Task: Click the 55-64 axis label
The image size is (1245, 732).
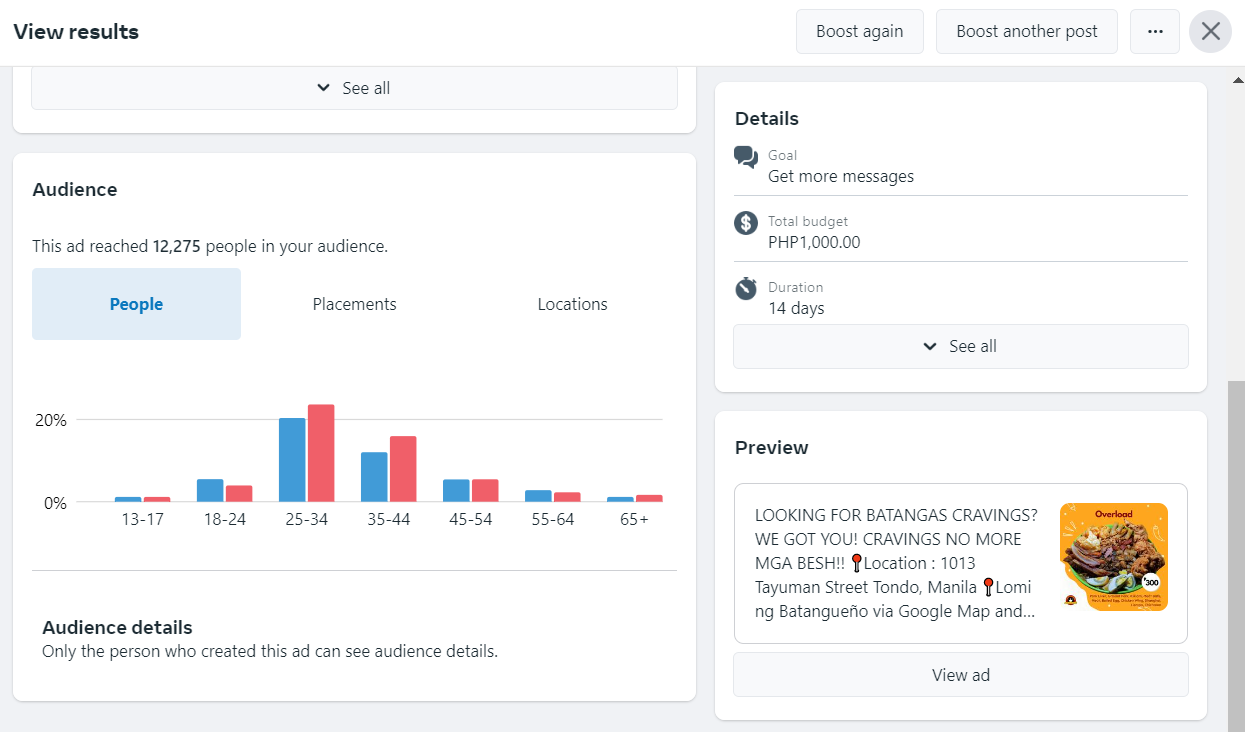Action: point(552,520)
